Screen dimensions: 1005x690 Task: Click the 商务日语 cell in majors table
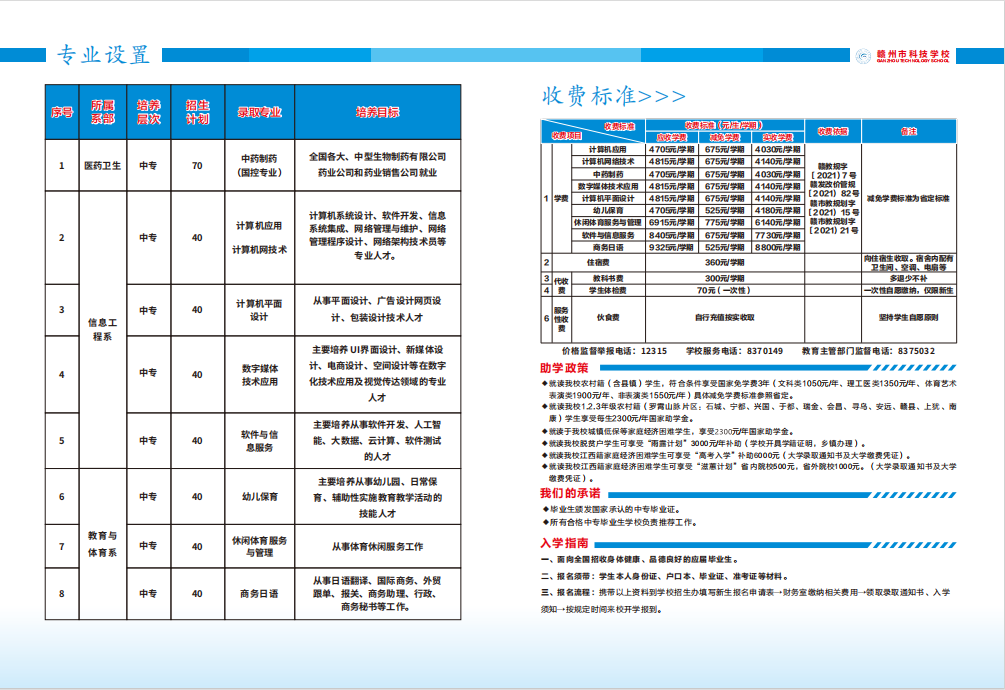[260, 594]
